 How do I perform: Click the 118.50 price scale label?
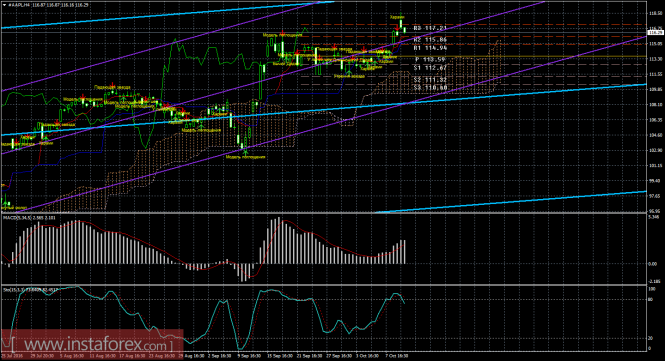(x=656, y=13)
